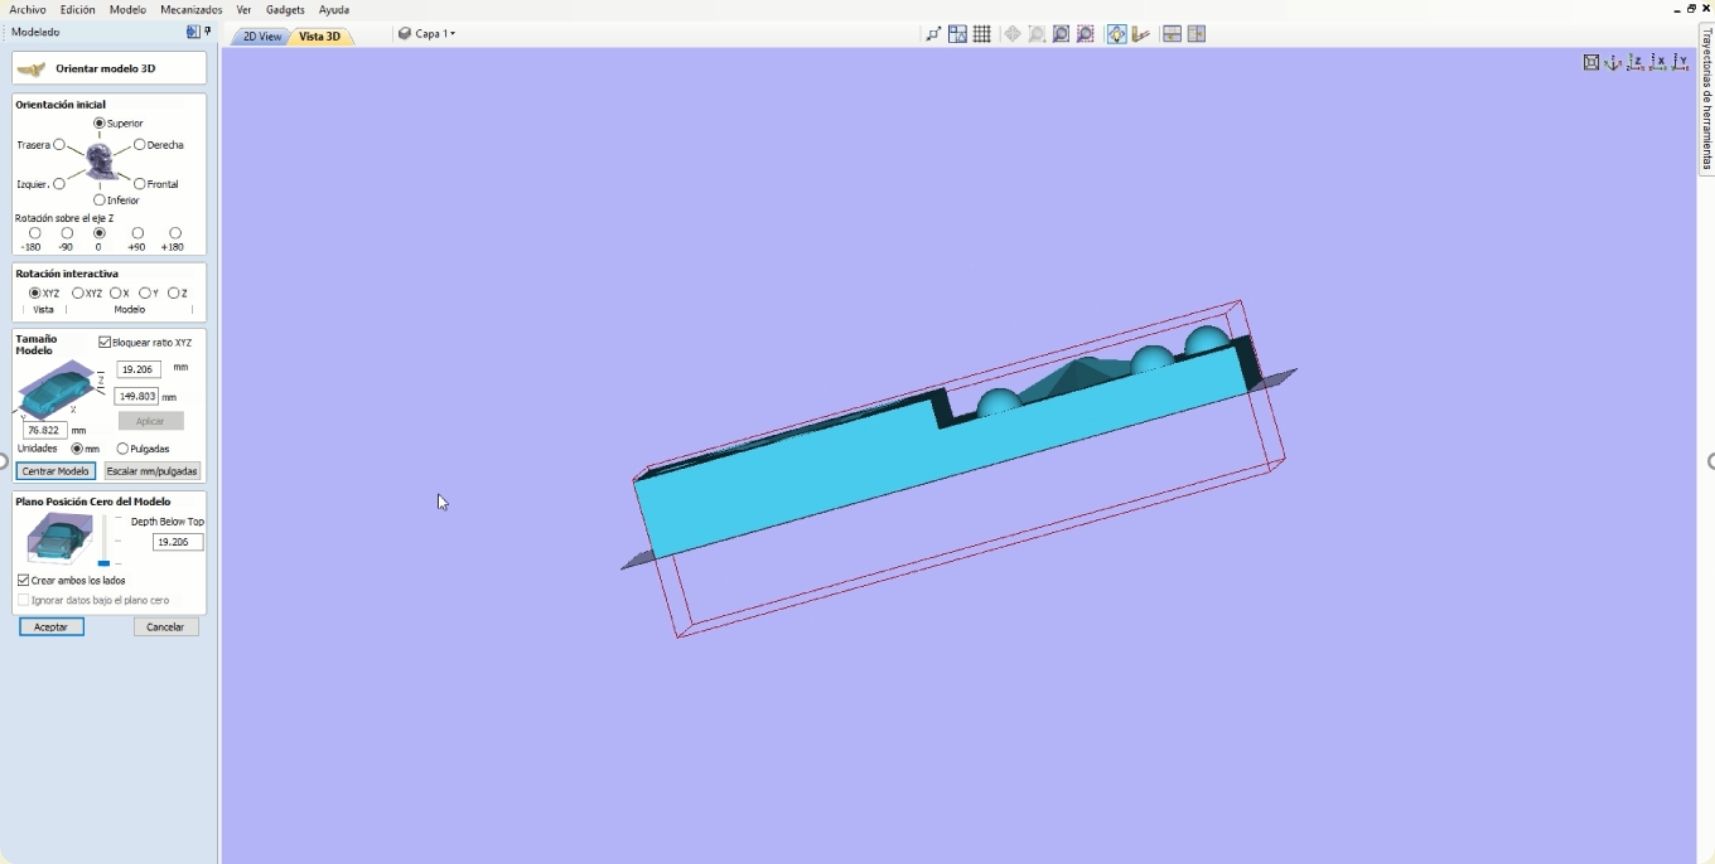
Task: Click the smart snapping shapes icon
Action: pyautogui.click(x=958, y=34)
